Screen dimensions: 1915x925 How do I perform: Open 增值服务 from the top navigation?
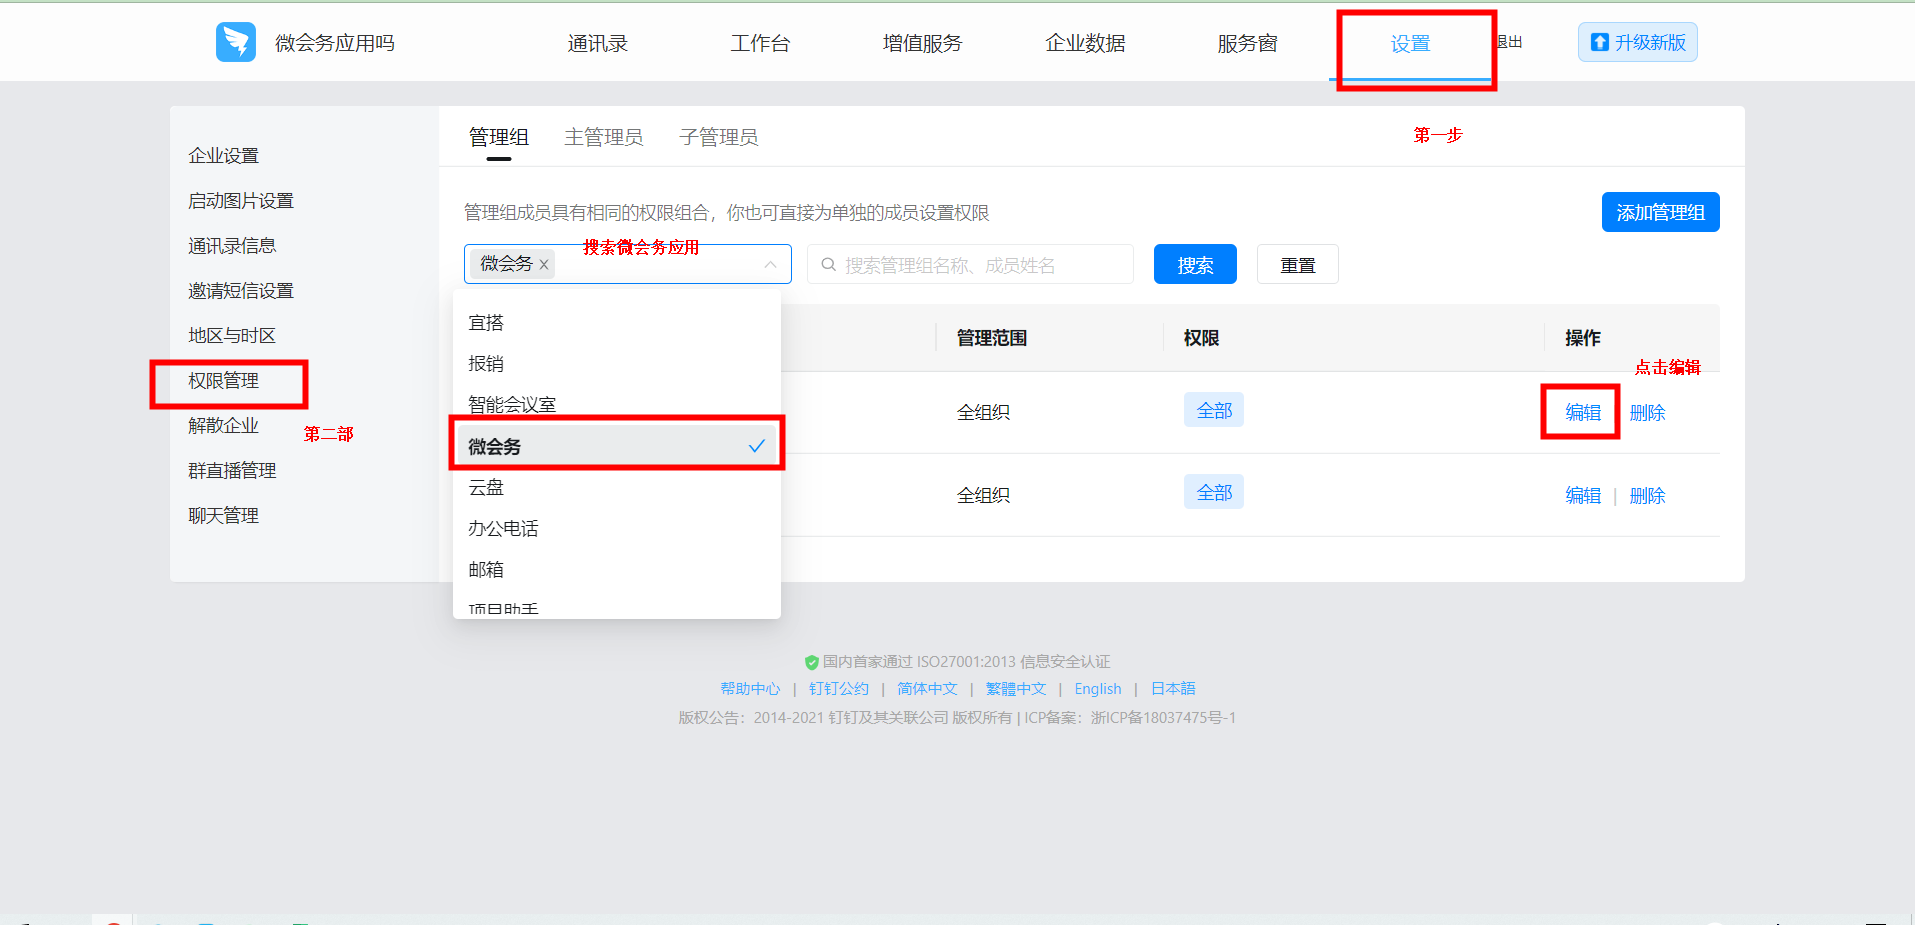(x=922, y=43)
